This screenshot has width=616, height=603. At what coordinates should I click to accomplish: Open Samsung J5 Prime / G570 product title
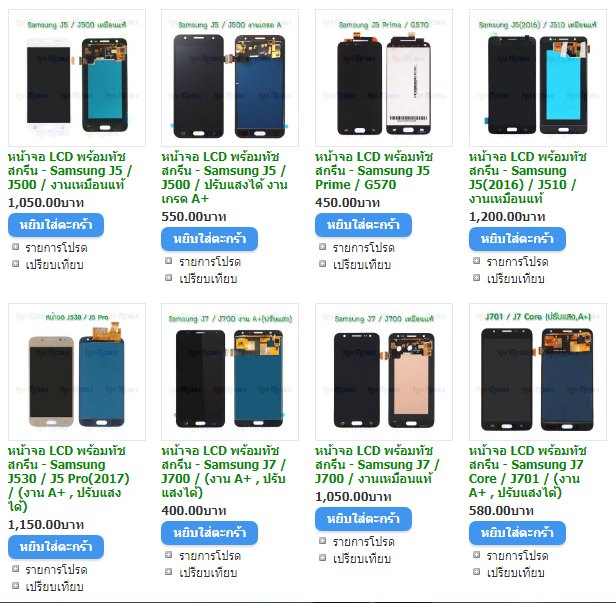(373, 171)
